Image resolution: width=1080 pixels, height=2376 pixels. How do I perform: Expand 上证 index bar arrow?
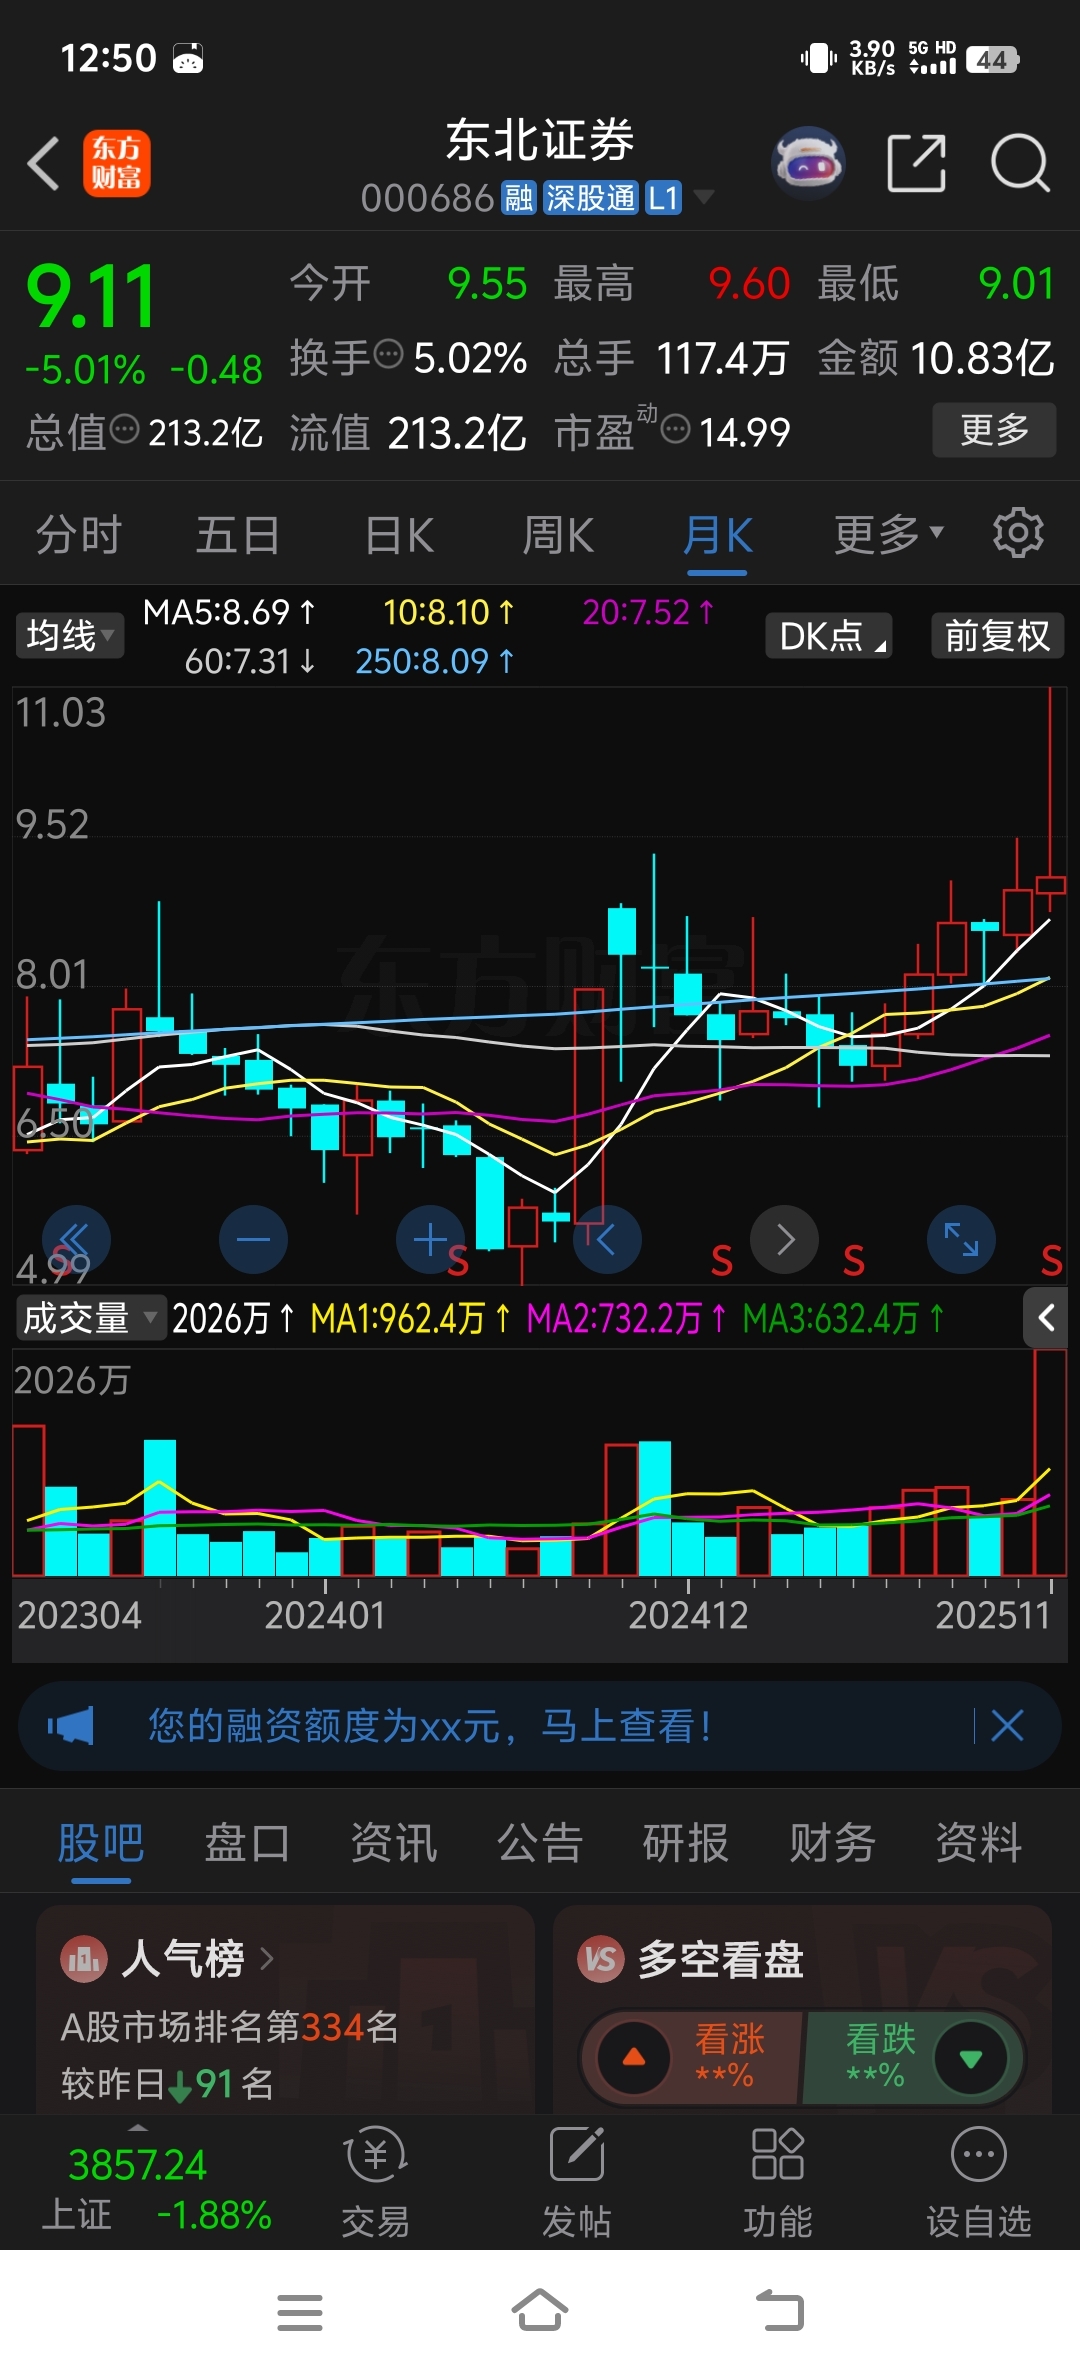[138, 2127]
